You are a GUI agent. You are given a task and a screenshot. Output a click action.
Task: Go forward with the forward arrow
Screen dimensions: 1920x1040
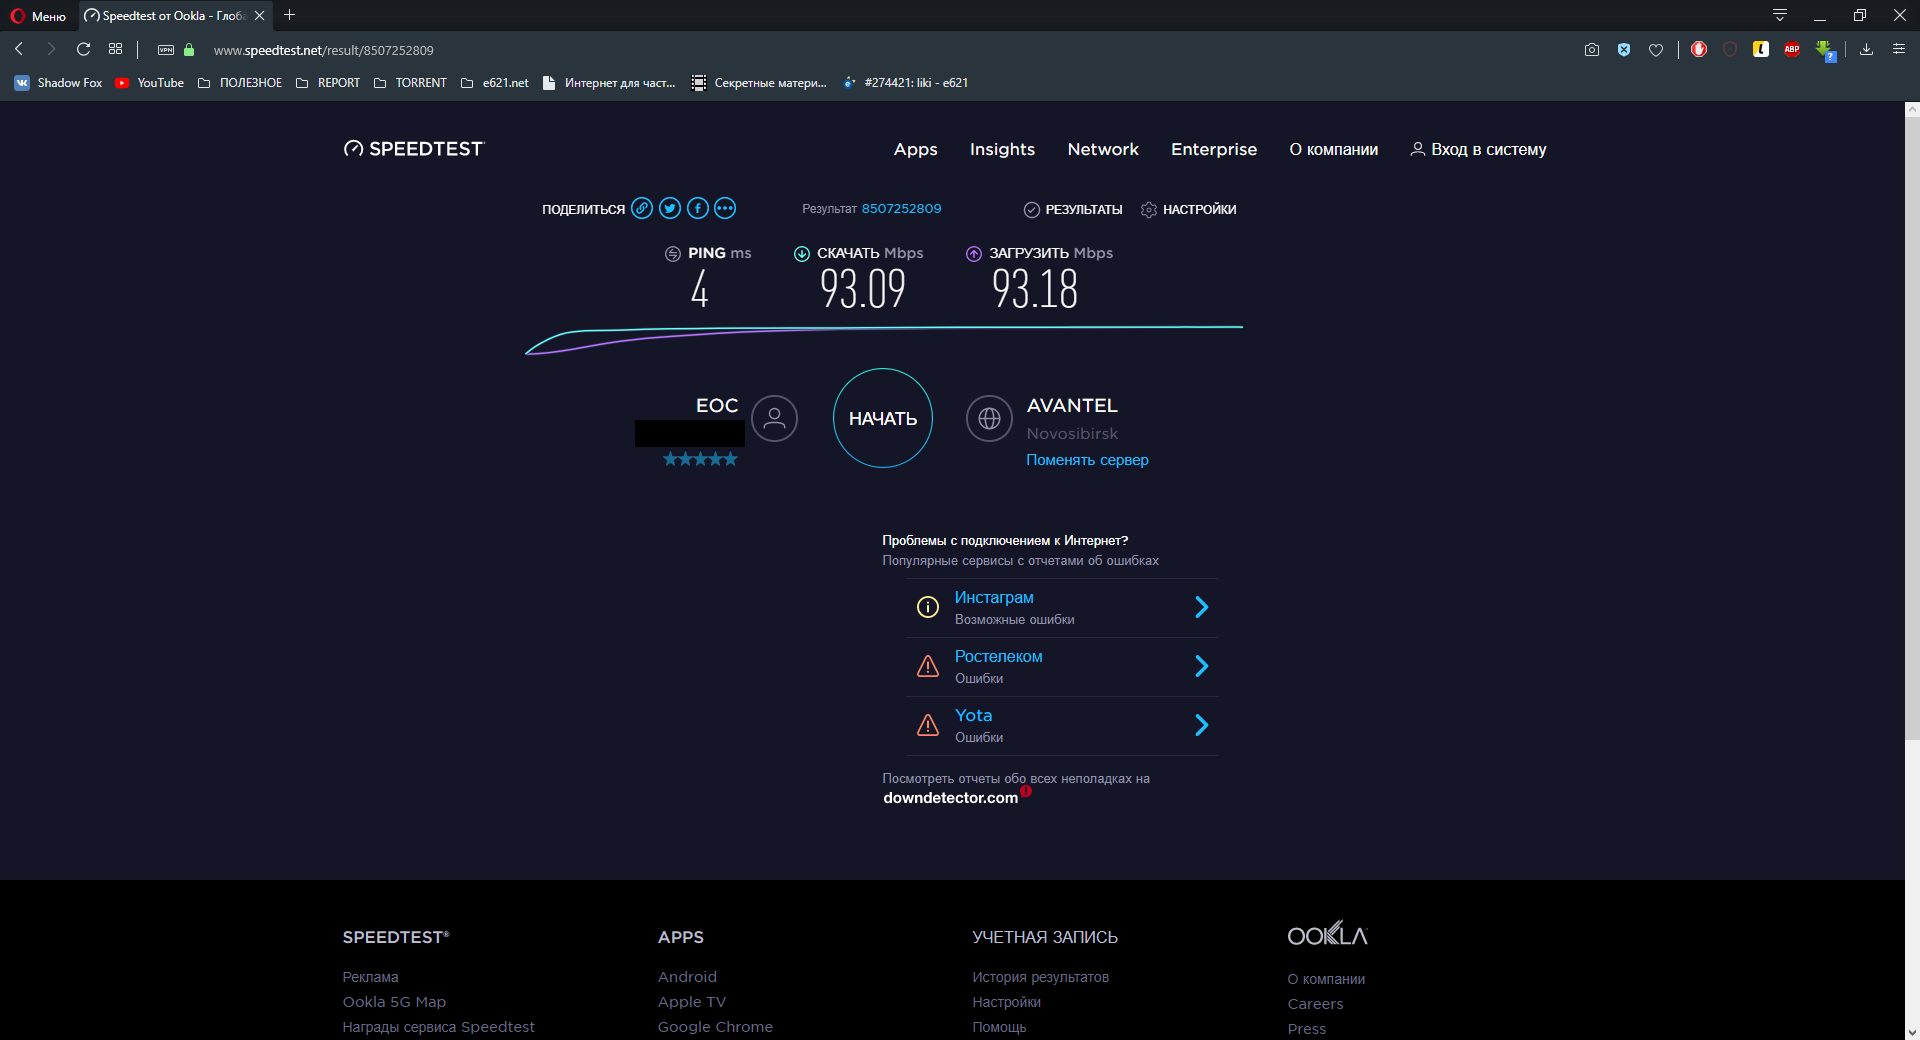[51, 49]
